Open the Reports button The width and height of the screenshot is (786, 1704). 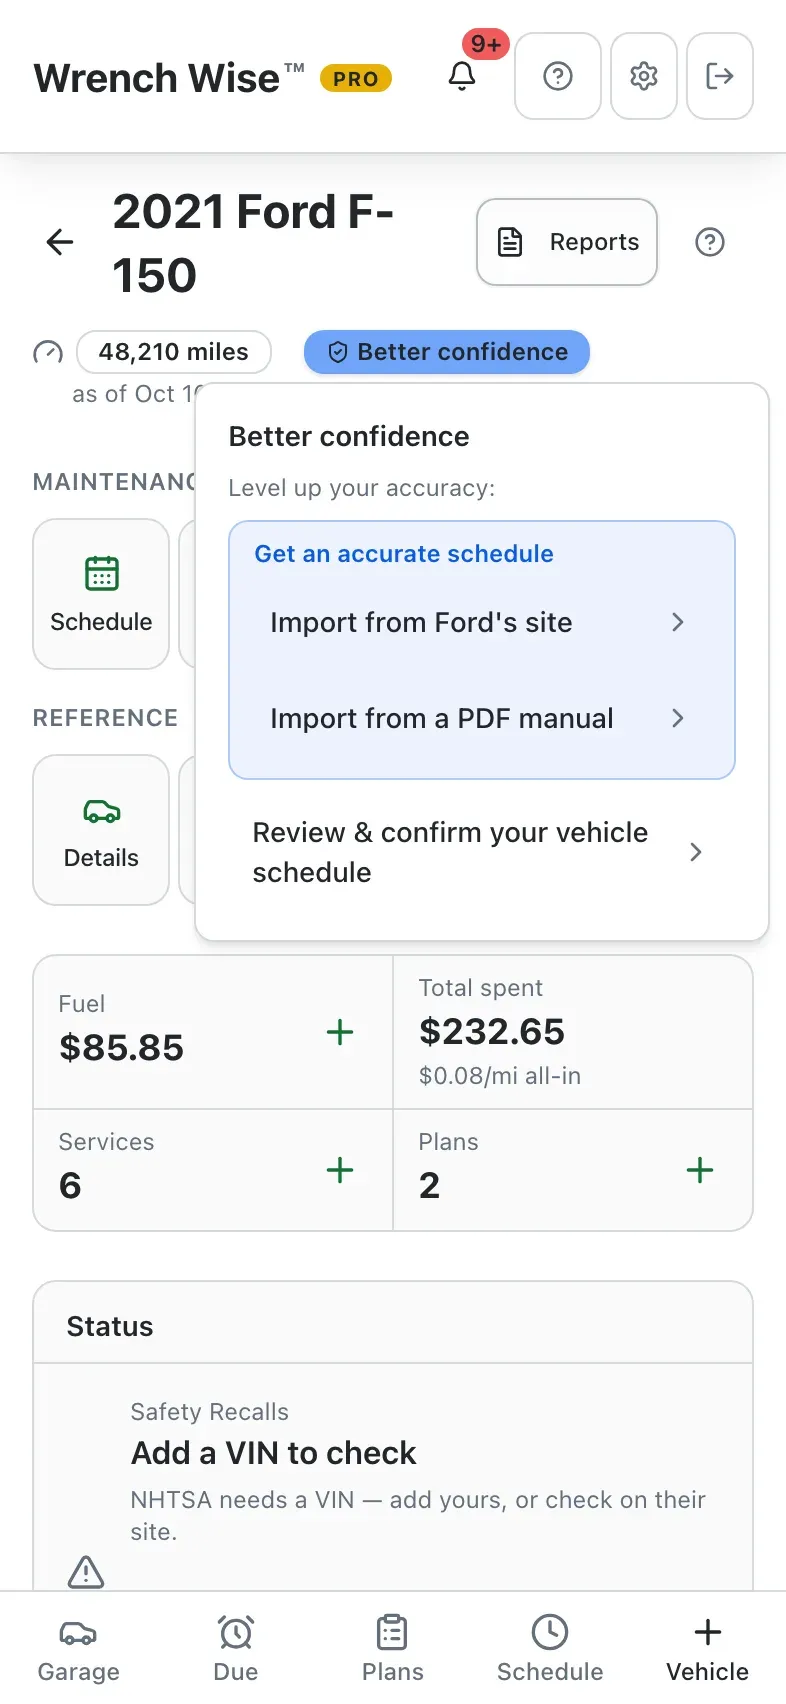(x=567, y=242)
